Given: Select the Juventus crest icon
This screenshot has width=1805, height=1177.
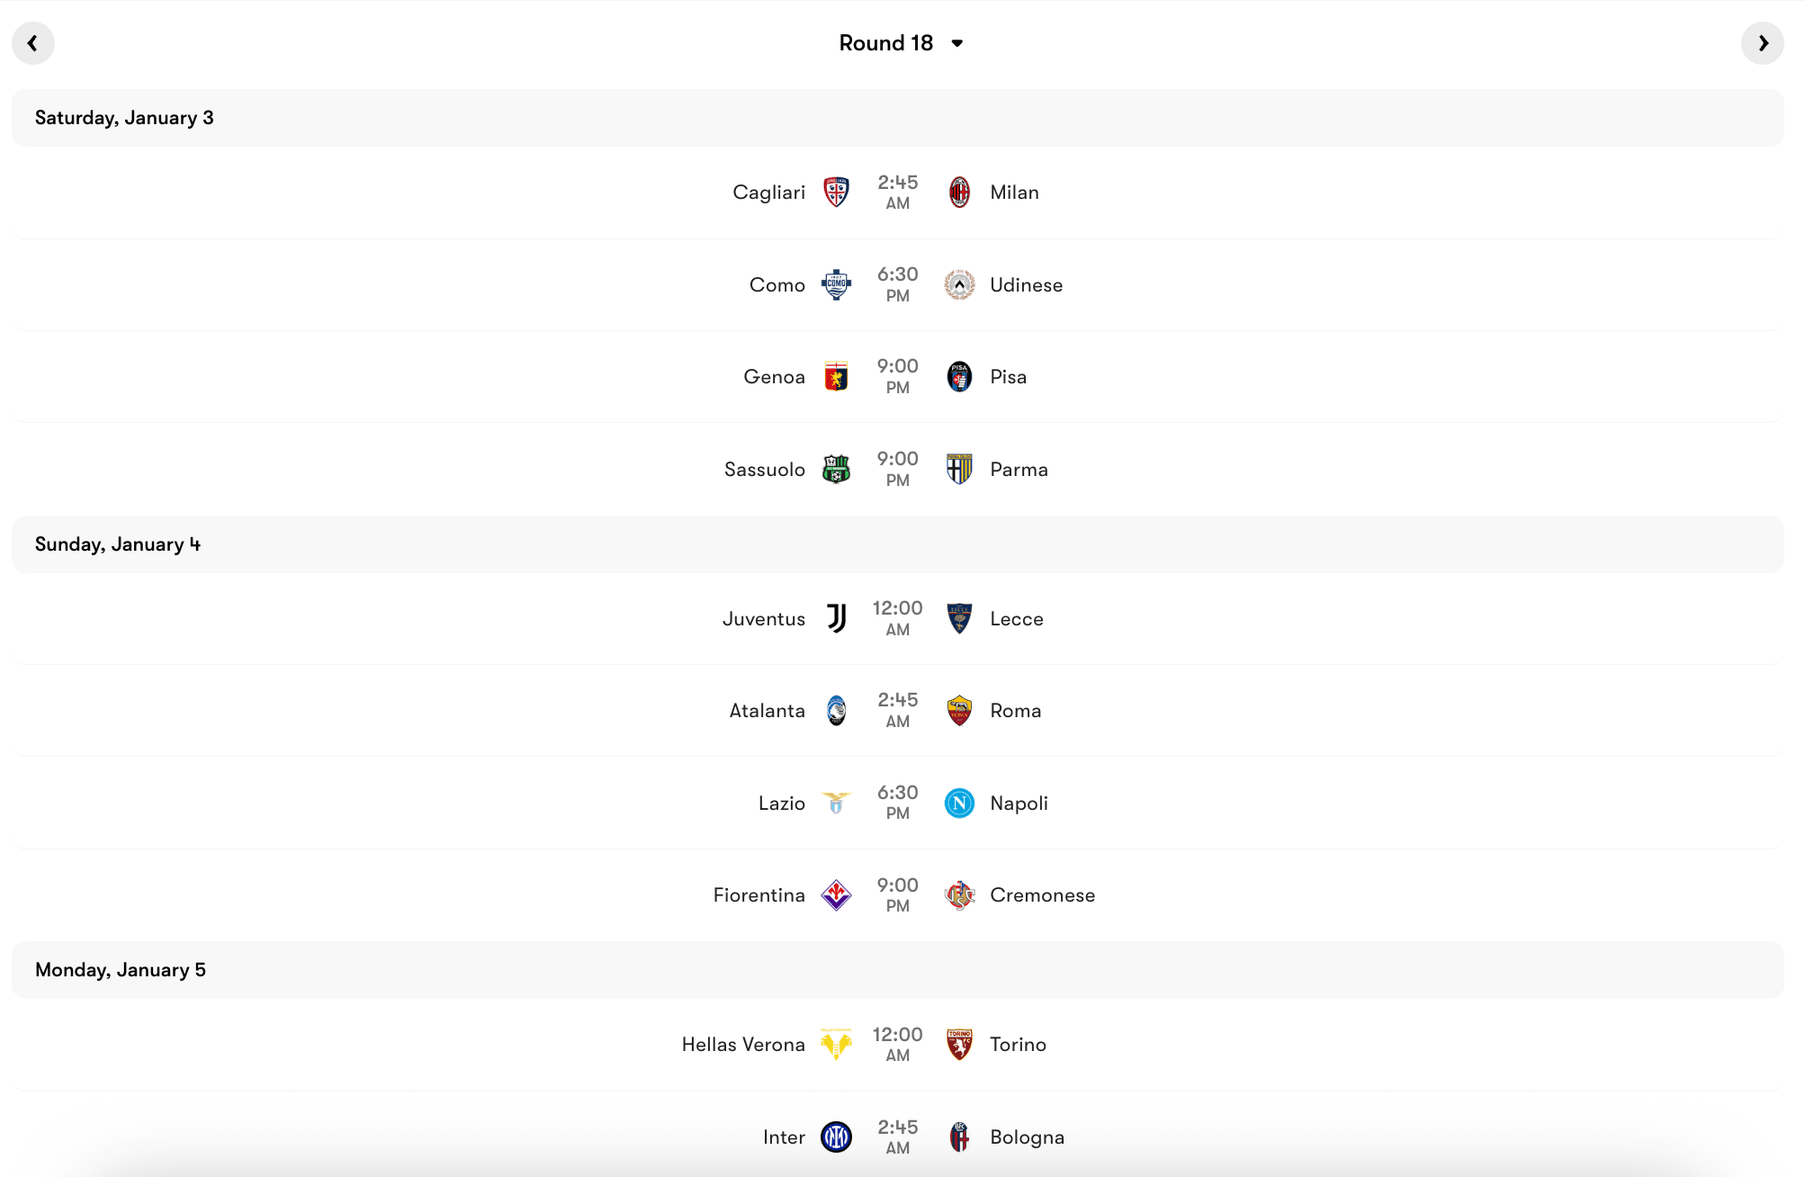Looking at the screenshot, I should pos(836,618).
